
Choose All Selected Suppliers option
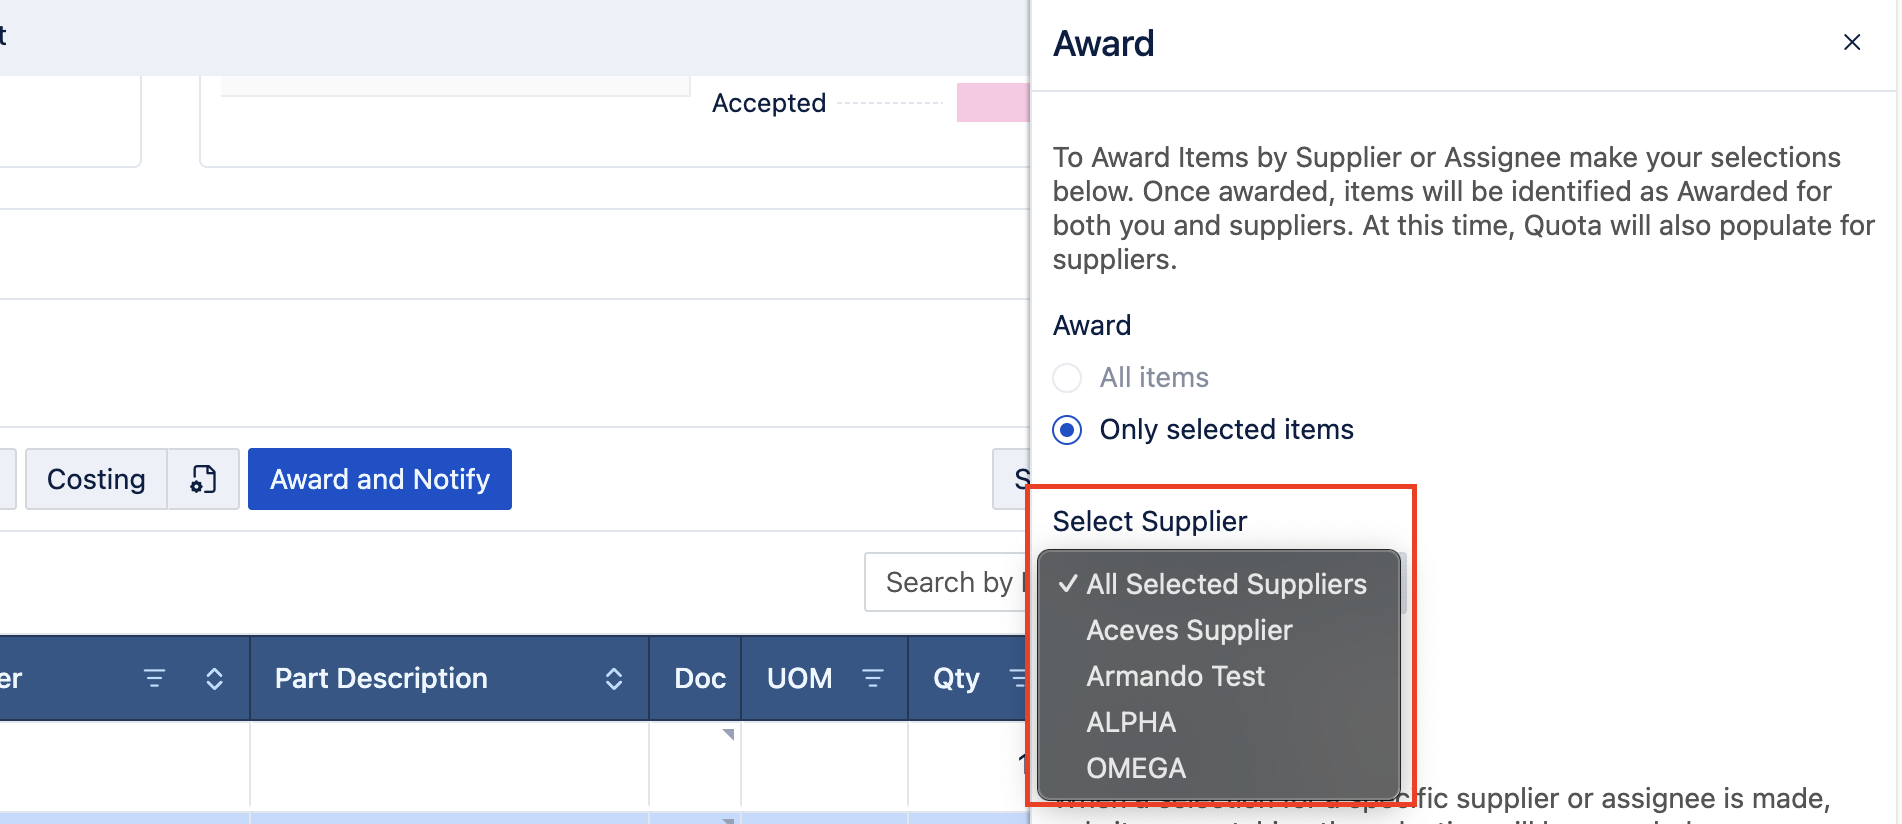[x=1226, y=584]
